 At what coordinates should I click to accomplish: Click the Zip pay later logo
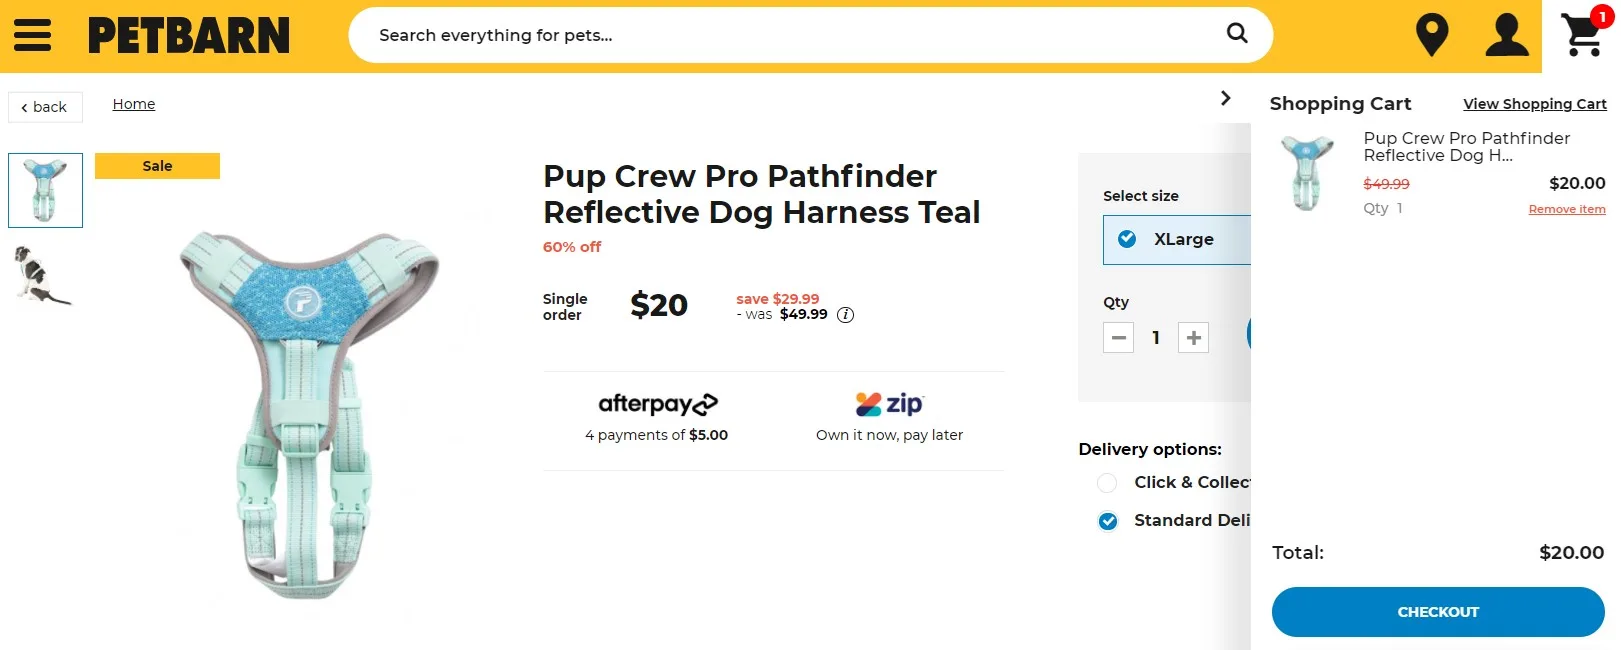click(x=889, y=404)
